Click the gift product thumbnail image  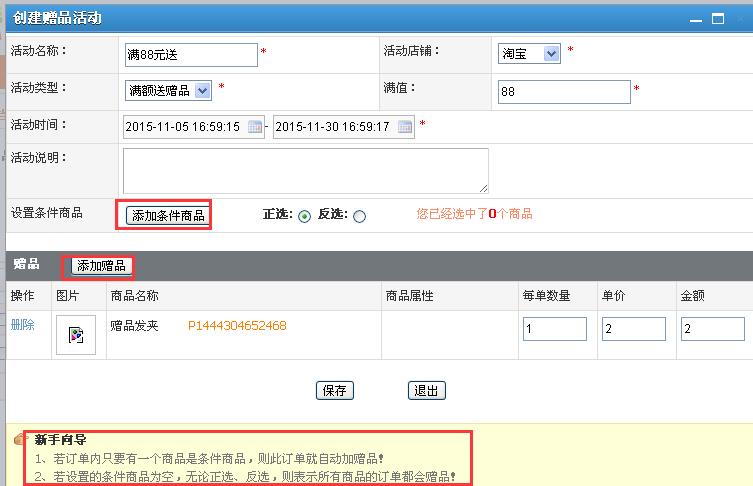(x=76, y=335)
